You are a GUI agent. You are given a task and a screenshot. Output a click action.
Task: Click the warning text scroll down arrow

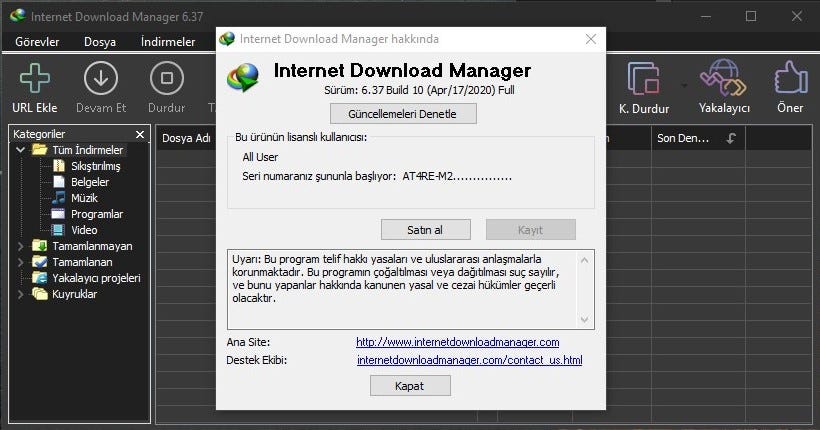[585, 319]
